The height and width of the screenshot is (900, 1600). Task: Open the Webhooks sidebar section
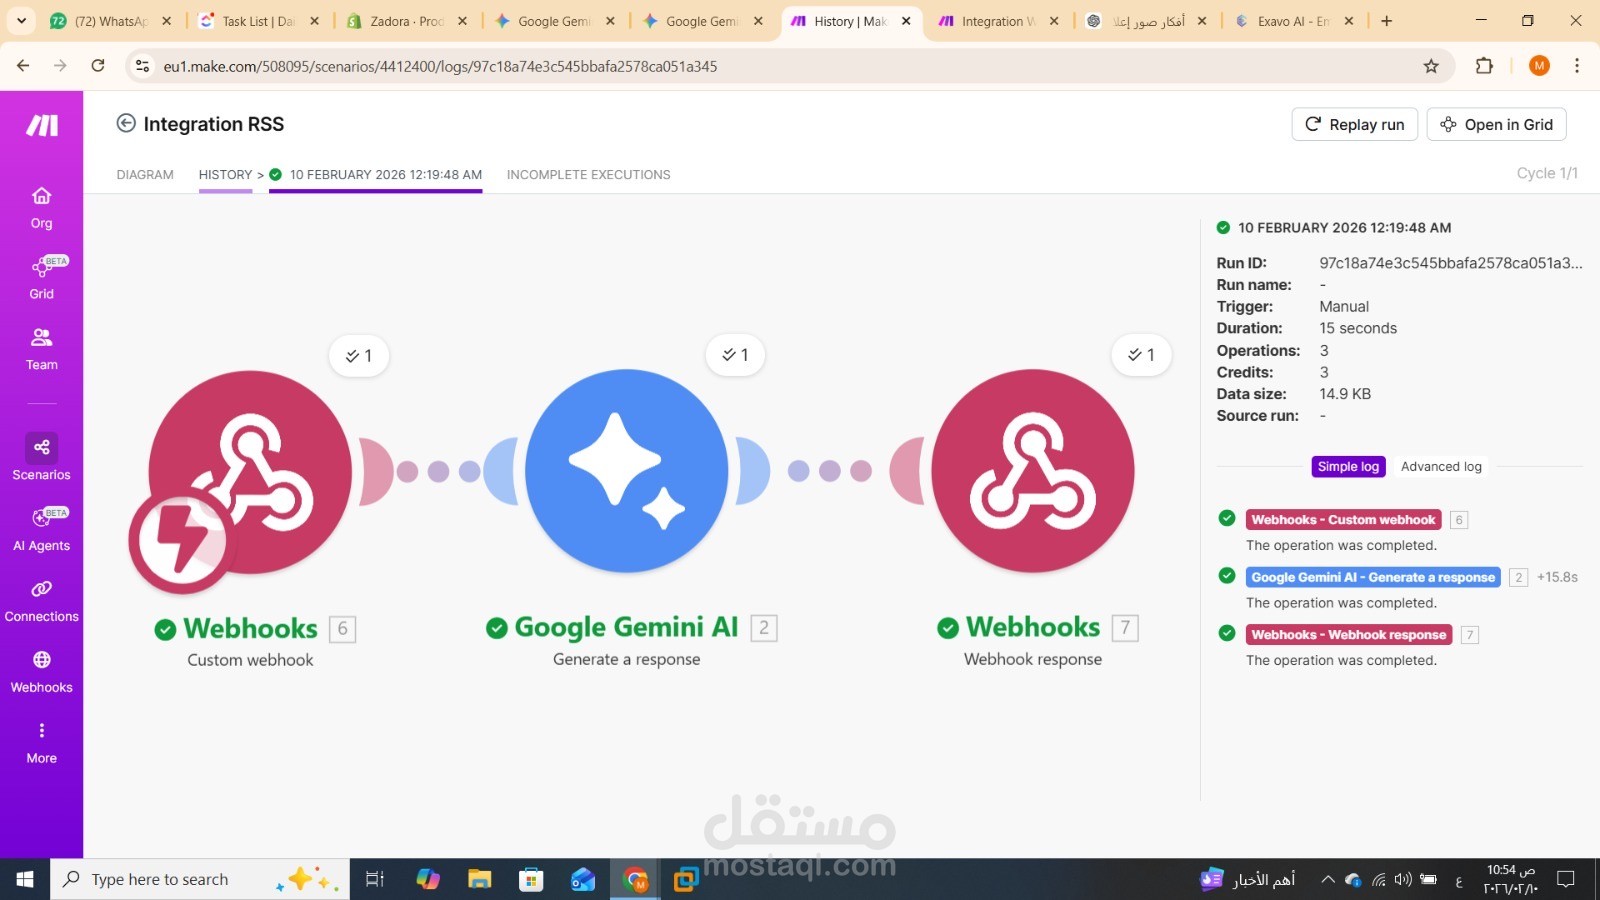(x=41, y=672)
